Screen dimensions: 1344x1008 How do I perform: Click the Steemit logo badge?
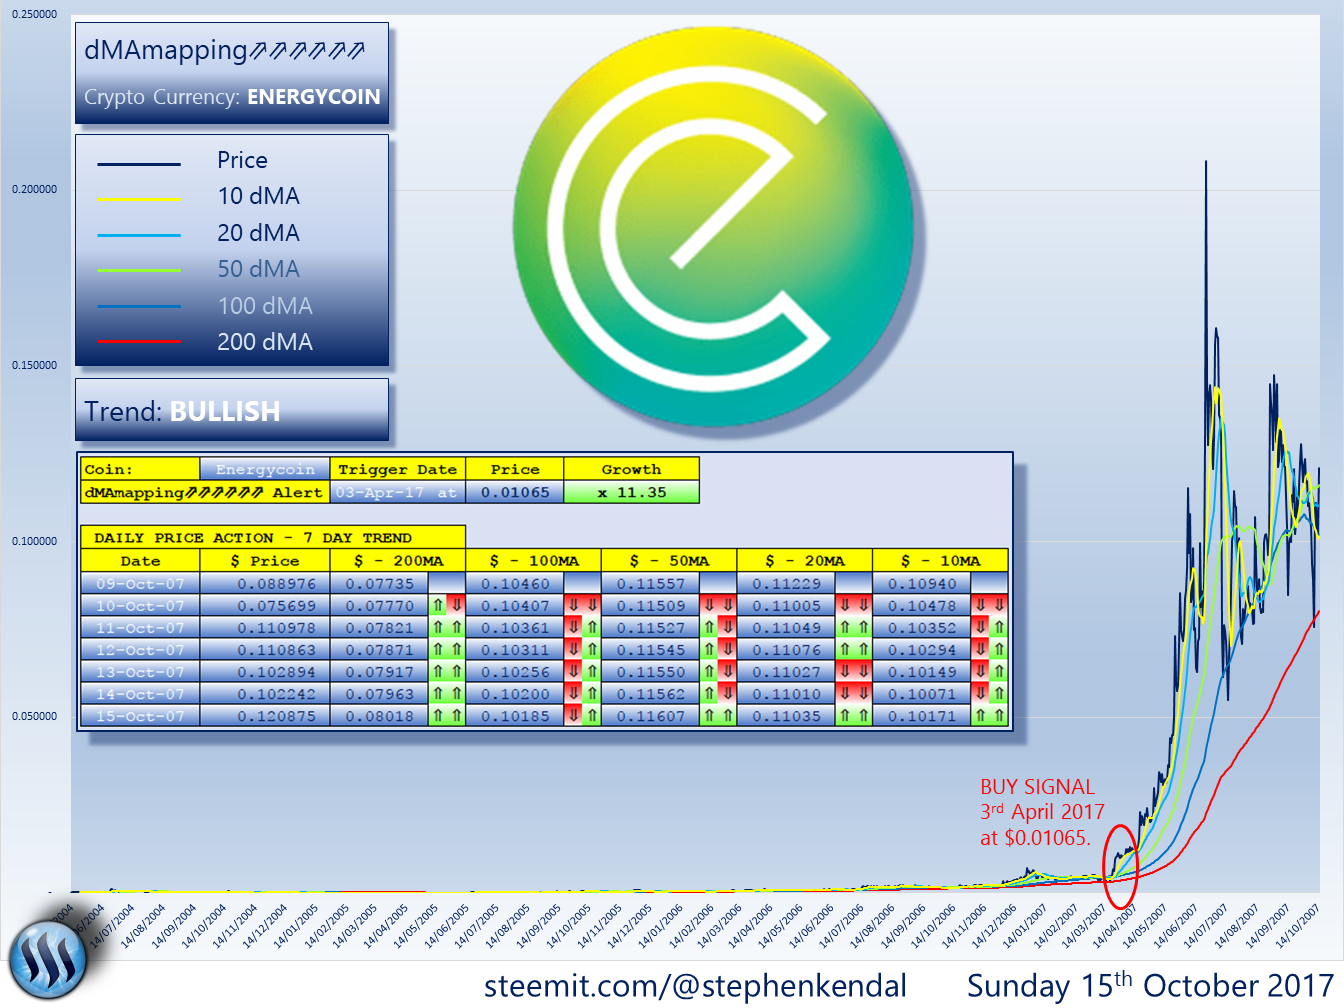click(x=48, y=961)
